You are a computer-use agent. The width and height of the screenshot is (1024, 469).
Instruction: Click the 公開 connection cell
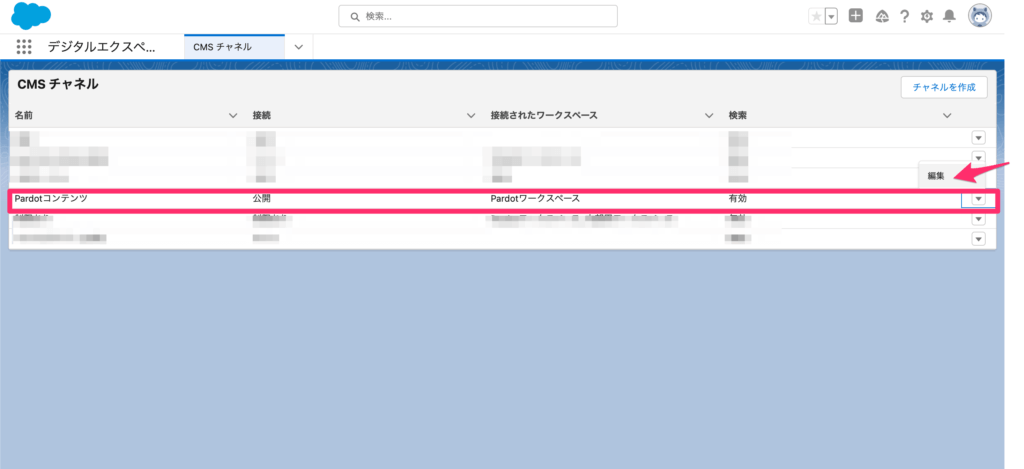[x=262, y=199]
